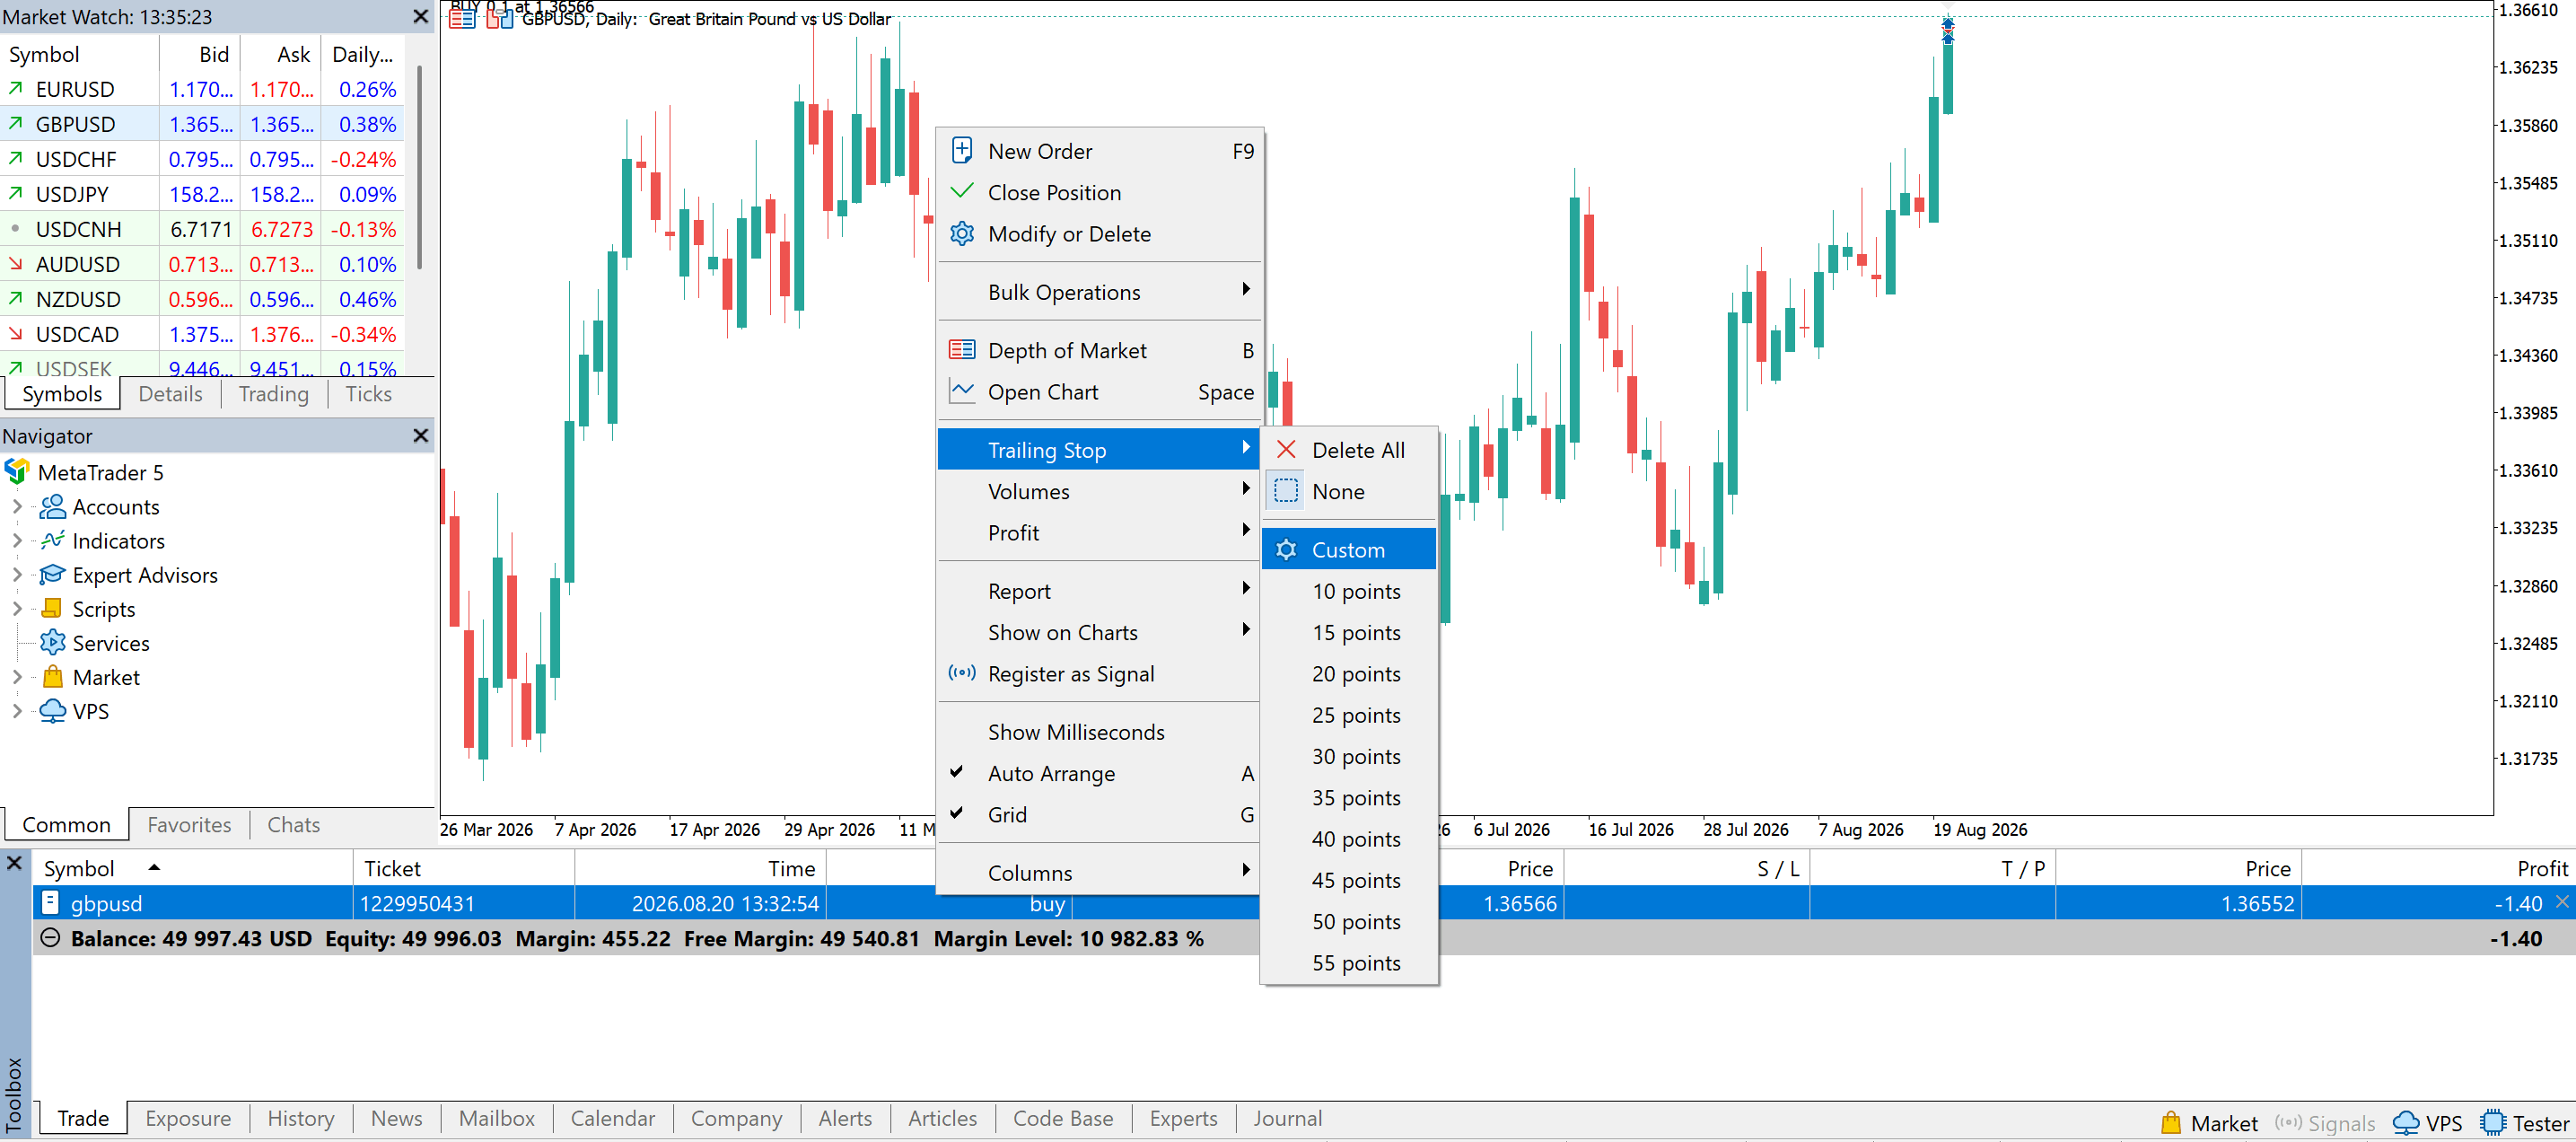This screenshot has height=1142, width=2576.
Task: Set trailing stop to 30 points
Action: tap(1349, 756)
